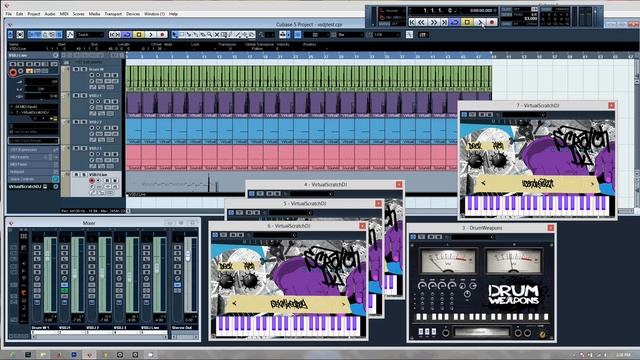Click VirtualScratchDJ label in Inspector

(x=25, y=187)
